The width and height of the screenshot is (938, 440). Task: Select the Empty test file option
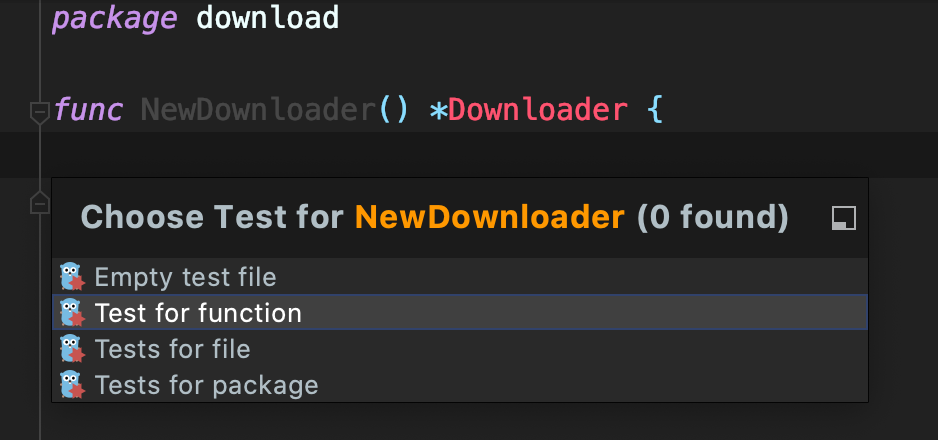[185, 277]
